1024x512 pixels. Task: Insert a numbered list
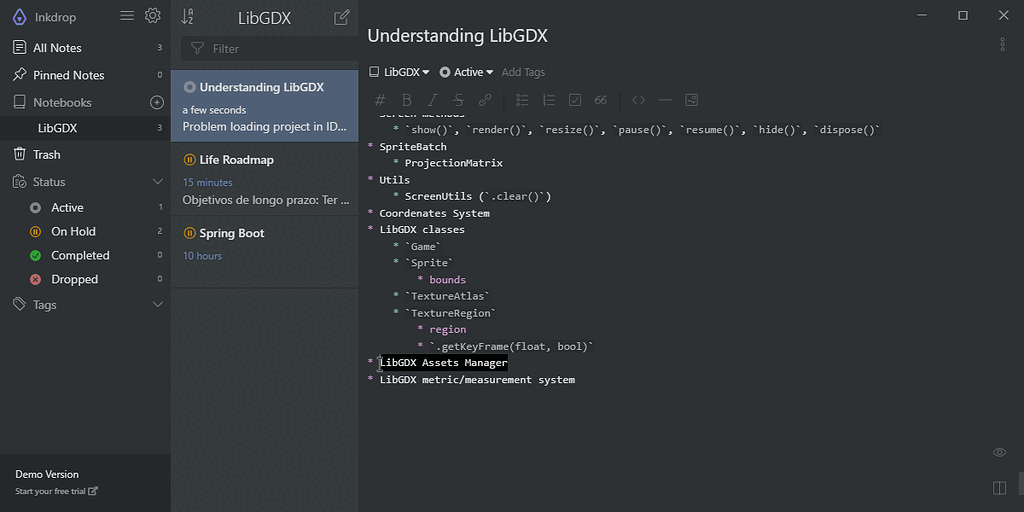tap(549, 100)
